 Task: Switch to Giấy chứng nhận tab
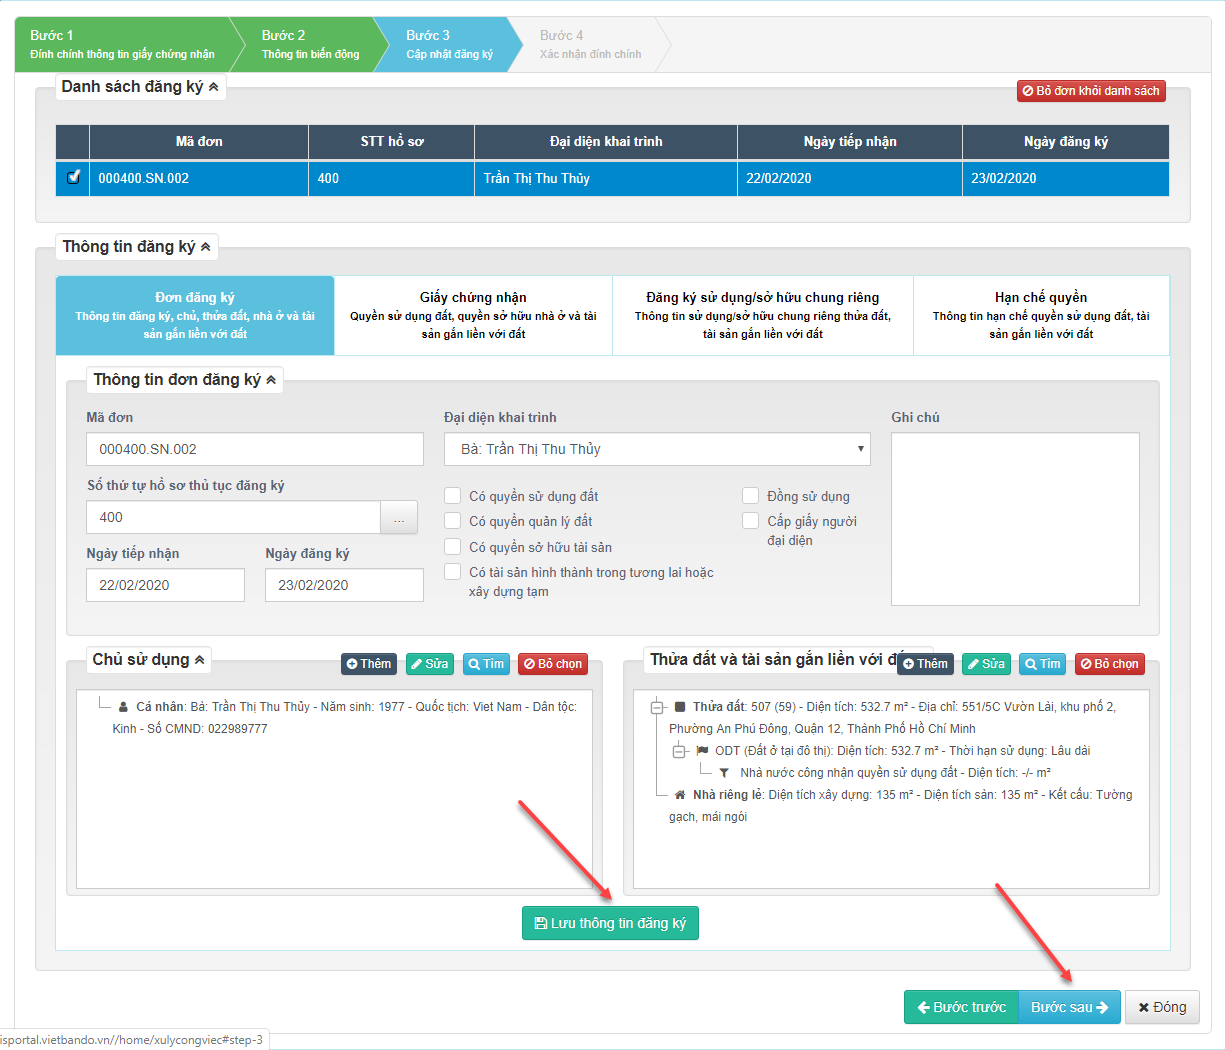click(473, 315)
